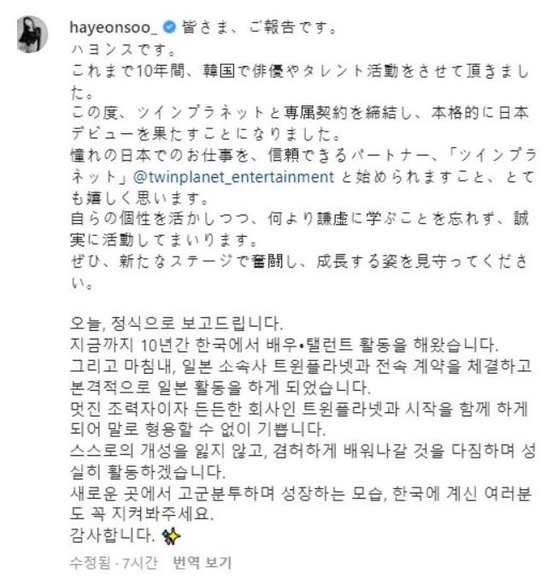Click the line ハヨンスです。
Image resolution: width=559 pixels, height=585 pixels.
(x=123, y=50)
